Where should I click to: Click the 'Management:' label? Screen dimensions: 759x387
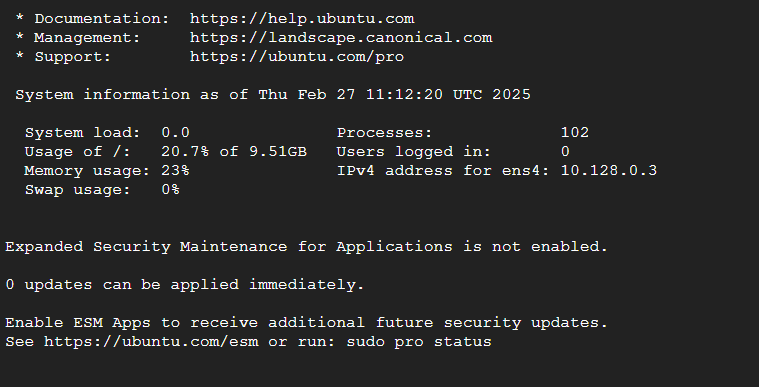coord(87,38)
